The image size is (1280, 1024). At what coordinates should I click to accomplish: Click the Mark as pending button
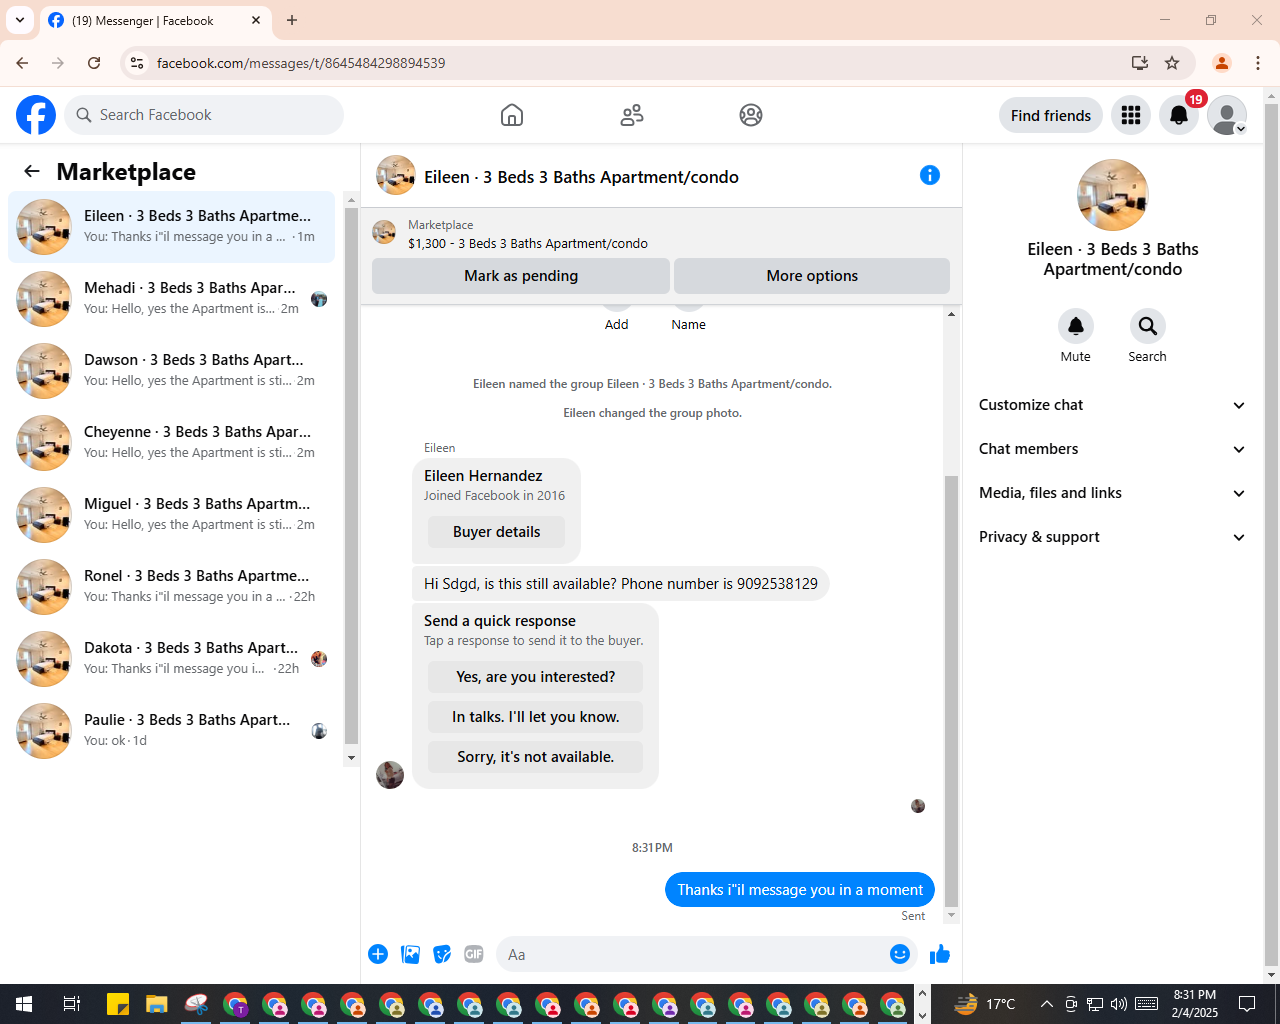tap(521, 276)
